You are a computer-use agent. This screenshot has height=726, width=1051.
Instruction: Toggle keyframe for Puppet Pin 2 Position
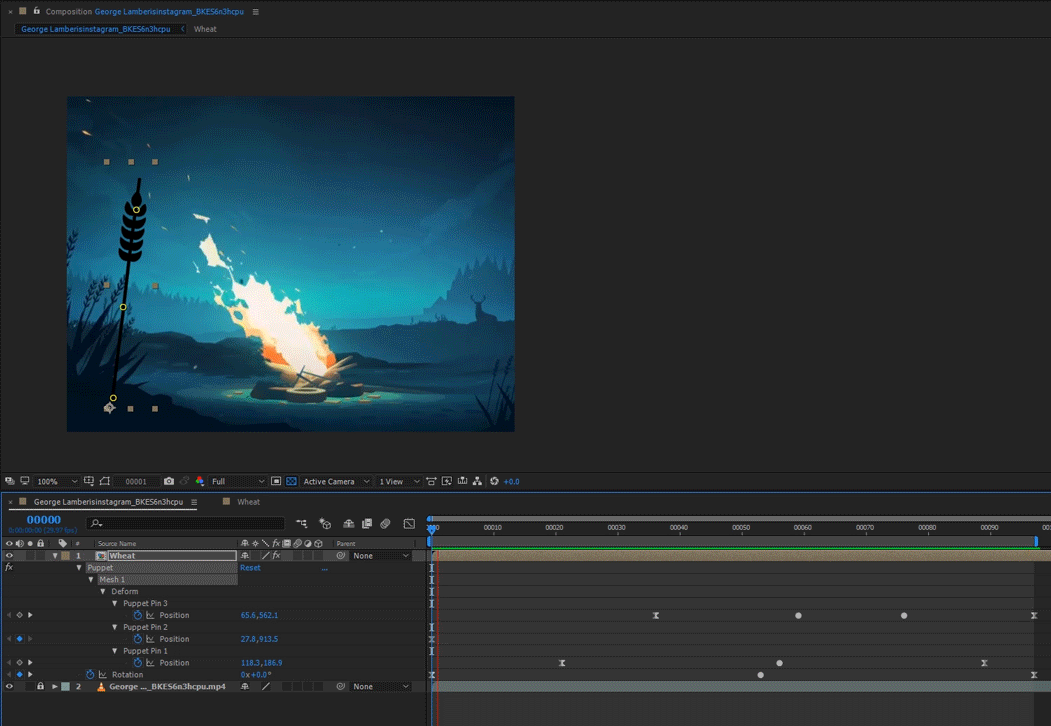click(19, 639)
